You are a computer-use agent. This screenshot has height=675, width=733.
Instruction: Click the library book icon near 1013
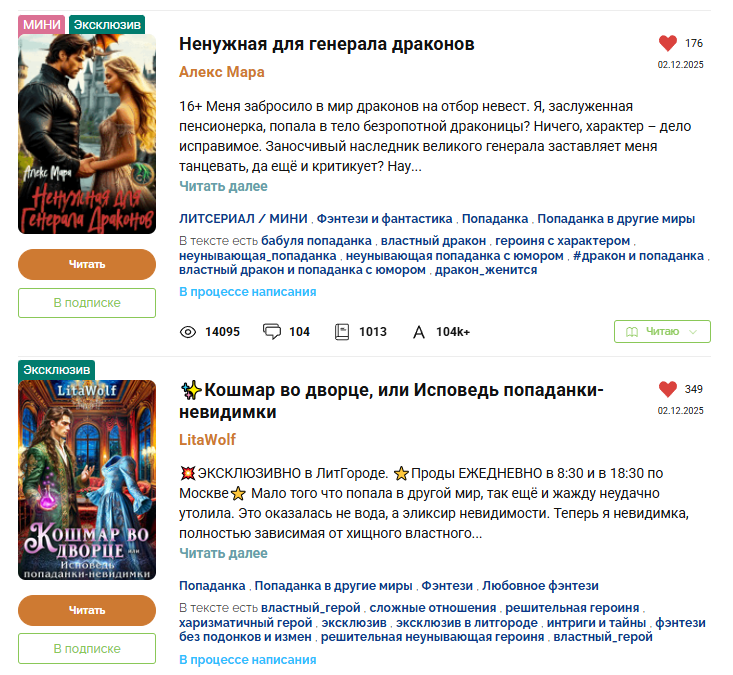click(342, 332)
